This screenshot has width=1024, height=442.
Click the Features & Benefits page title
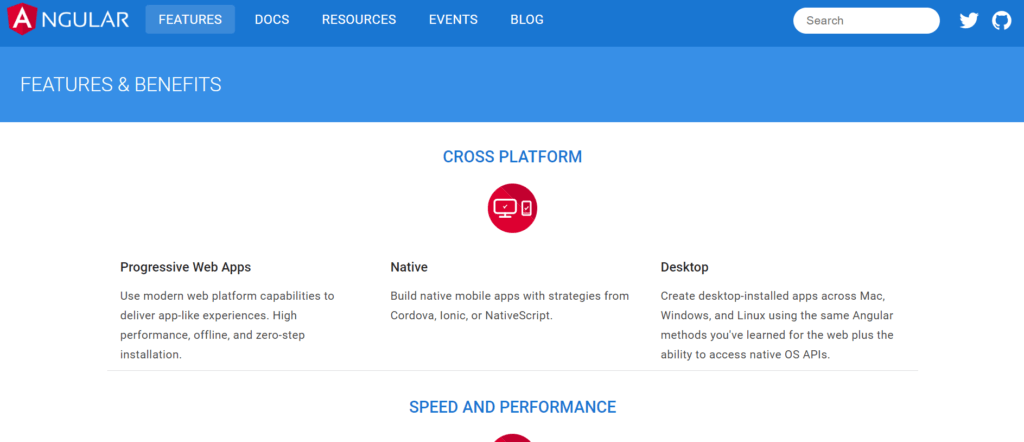click(121, 84)
